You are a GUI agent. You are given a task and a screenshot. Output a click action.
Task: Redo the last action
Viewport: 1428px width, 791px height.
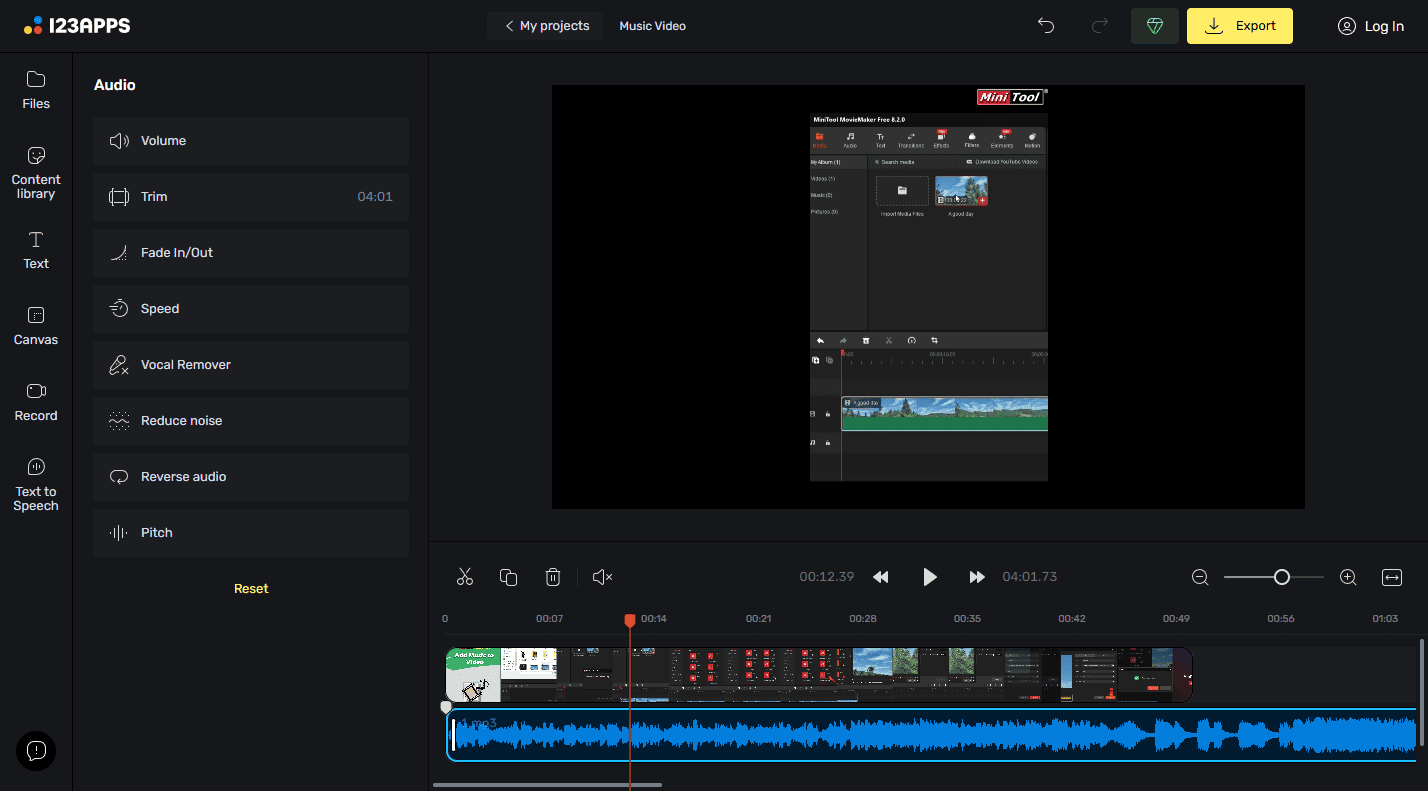pyautogui.click(x=1100, y=26)
